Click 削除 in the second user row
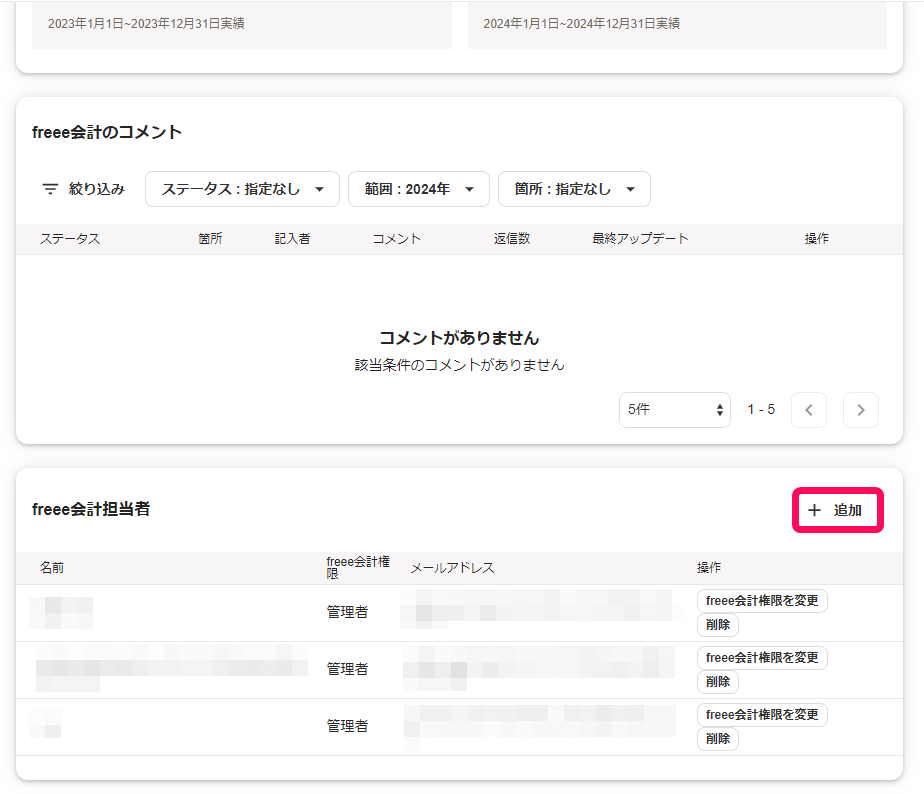Screen dimensions: 924x794 (718, 682)
